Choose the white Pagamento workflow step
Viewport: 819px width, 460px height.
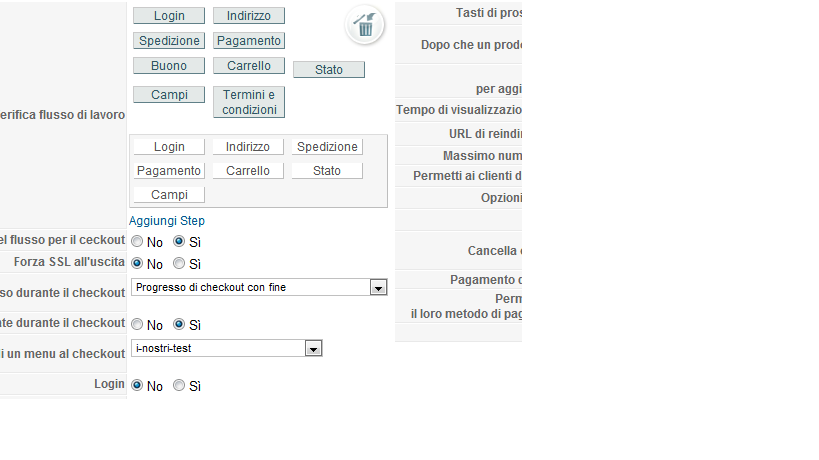tap(169, 171)
